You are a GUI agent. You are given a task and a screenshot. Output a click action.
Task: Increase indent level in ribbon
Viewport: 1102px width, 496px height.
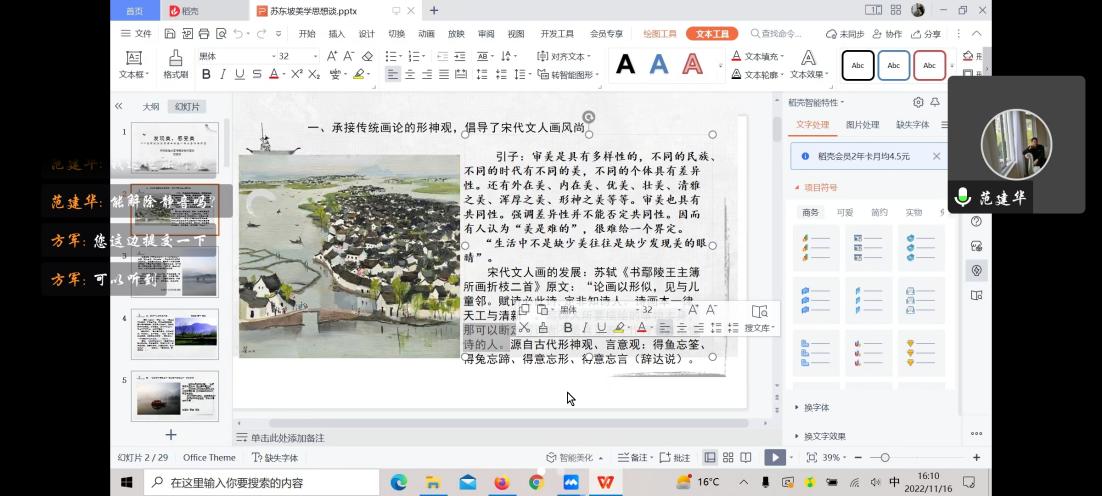click(x=460, y=56)
